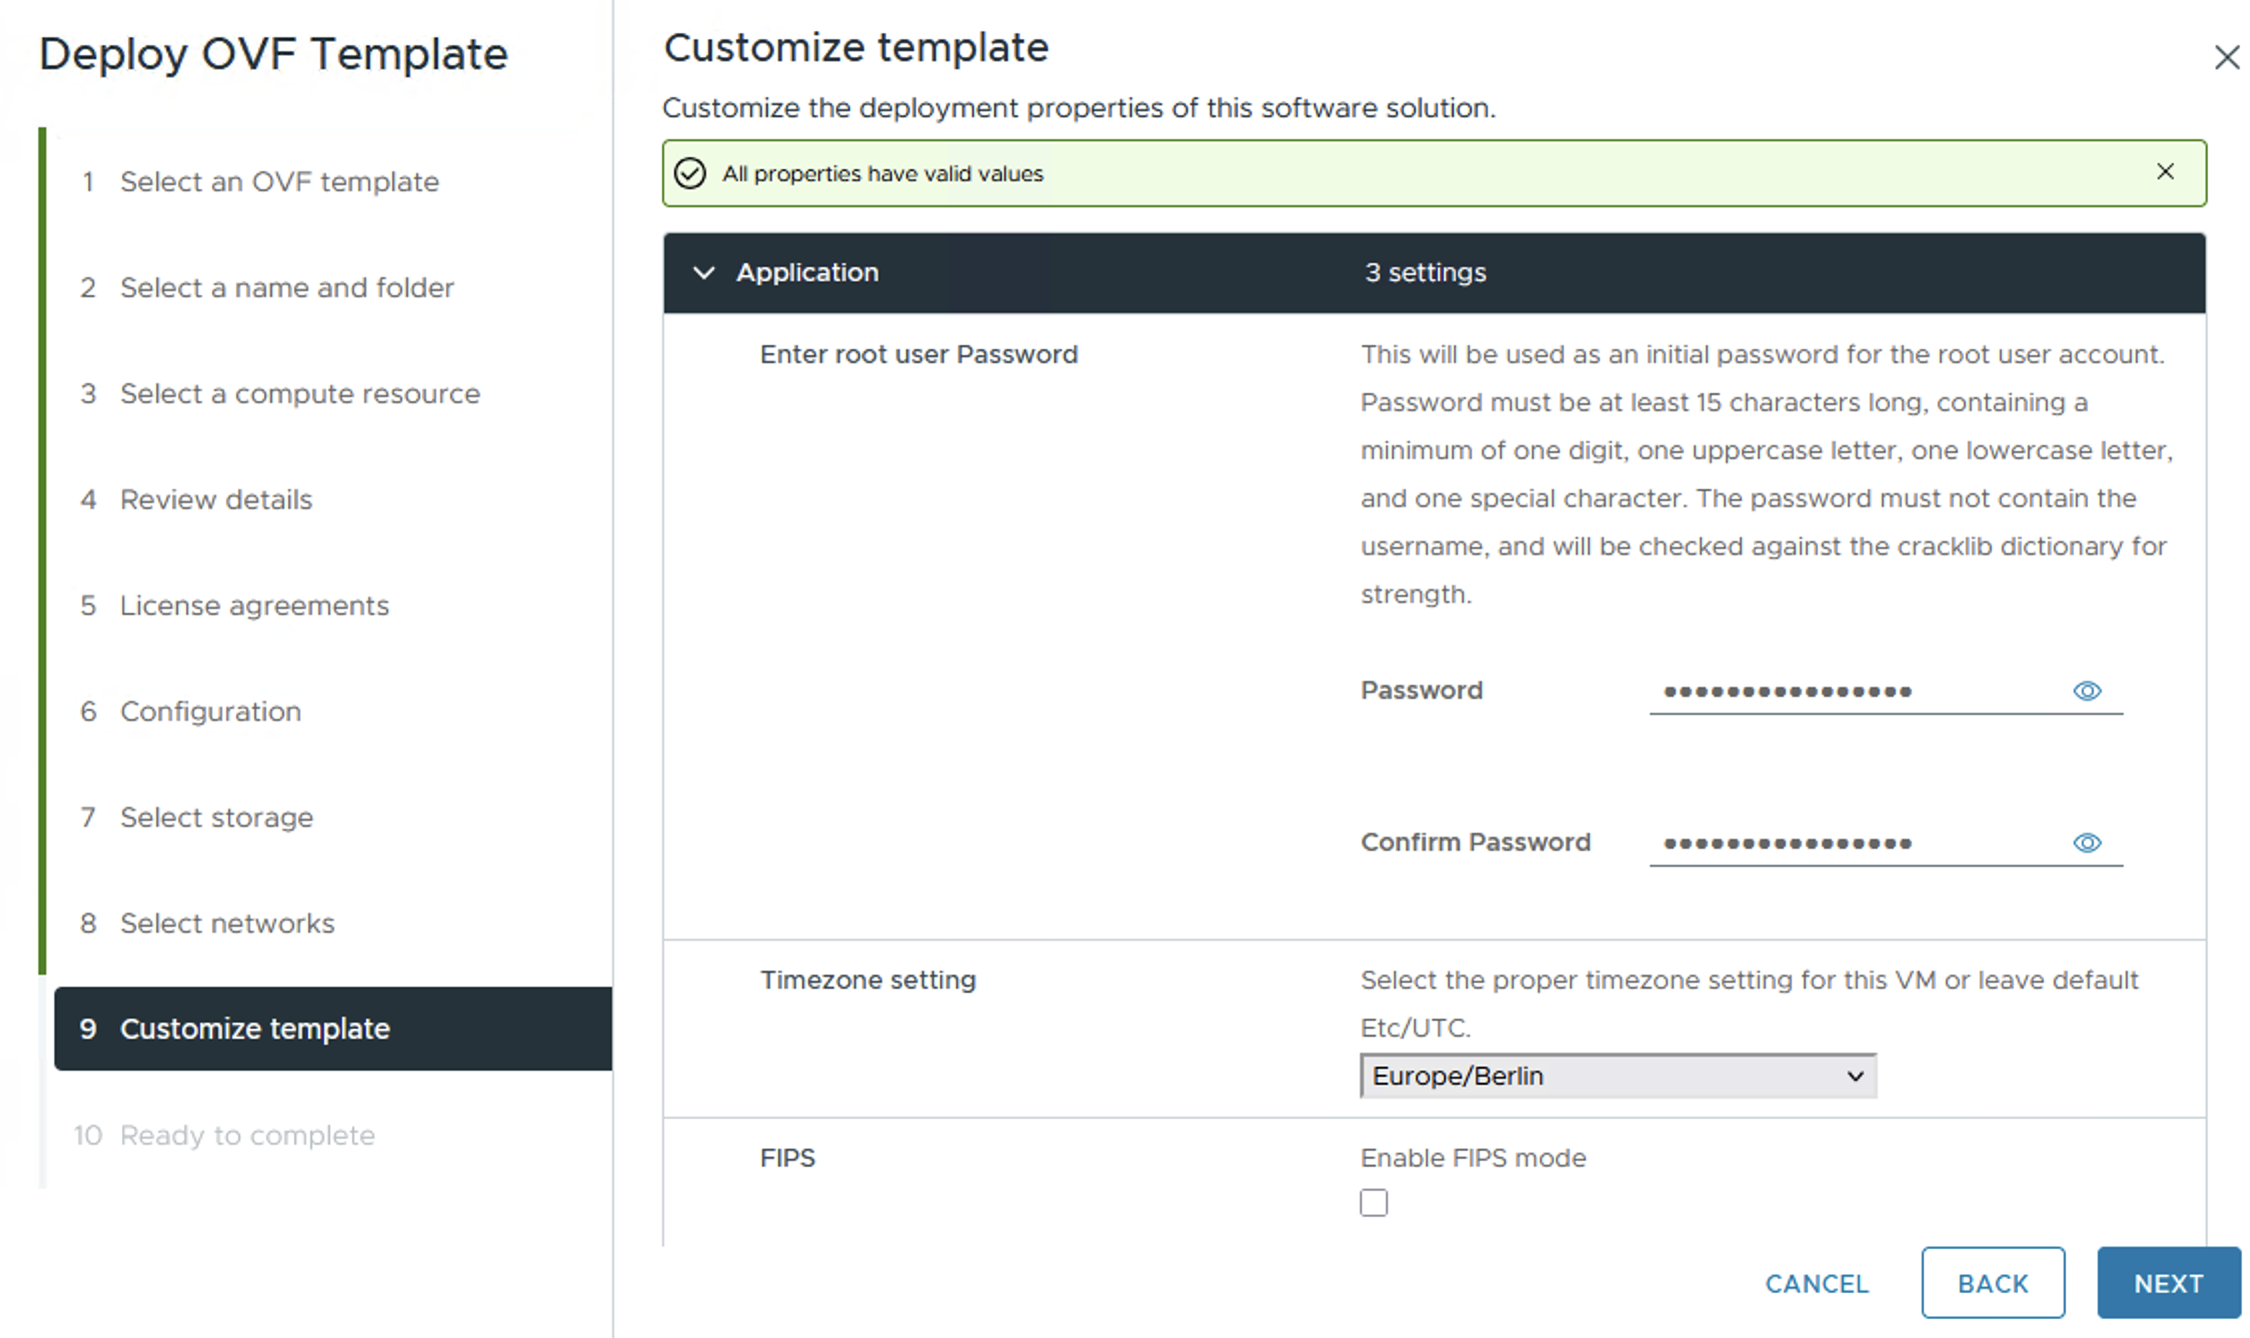
Task: Collapse the Application settings section
Action: click(x=704, y=273)
